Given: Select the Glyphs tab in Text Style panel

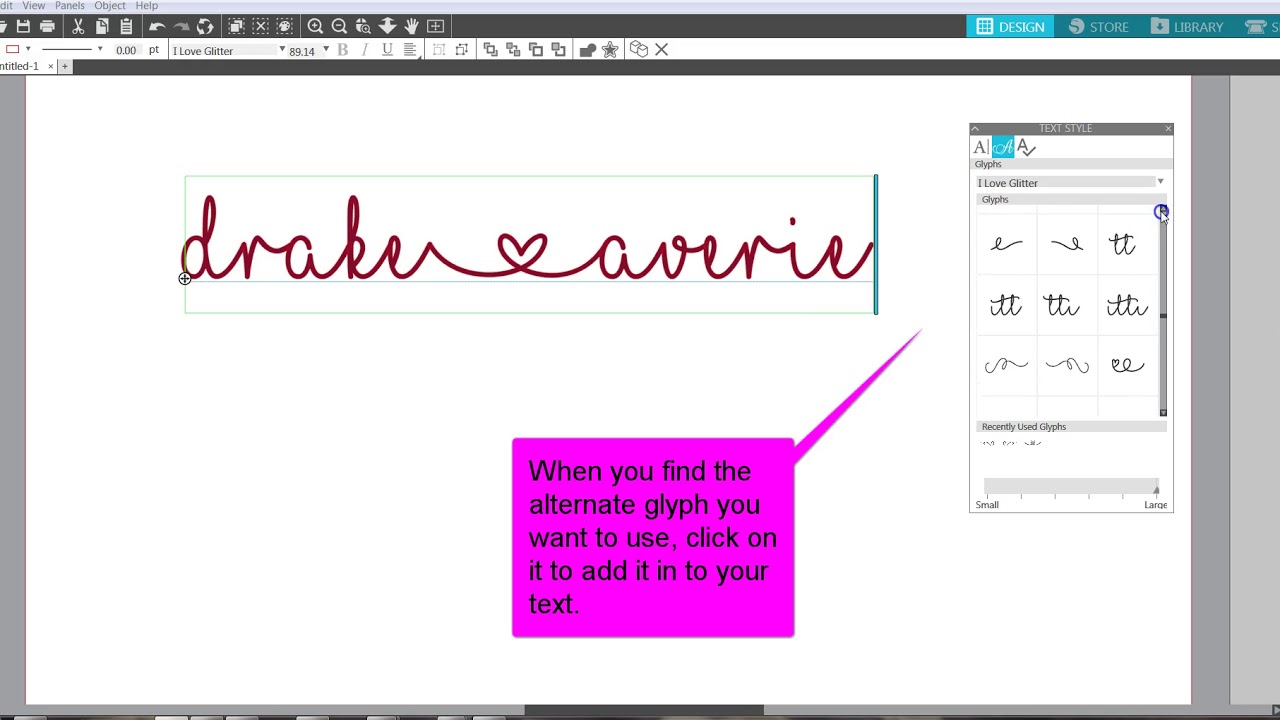Looking at the screenshot, I should 1003,148.
